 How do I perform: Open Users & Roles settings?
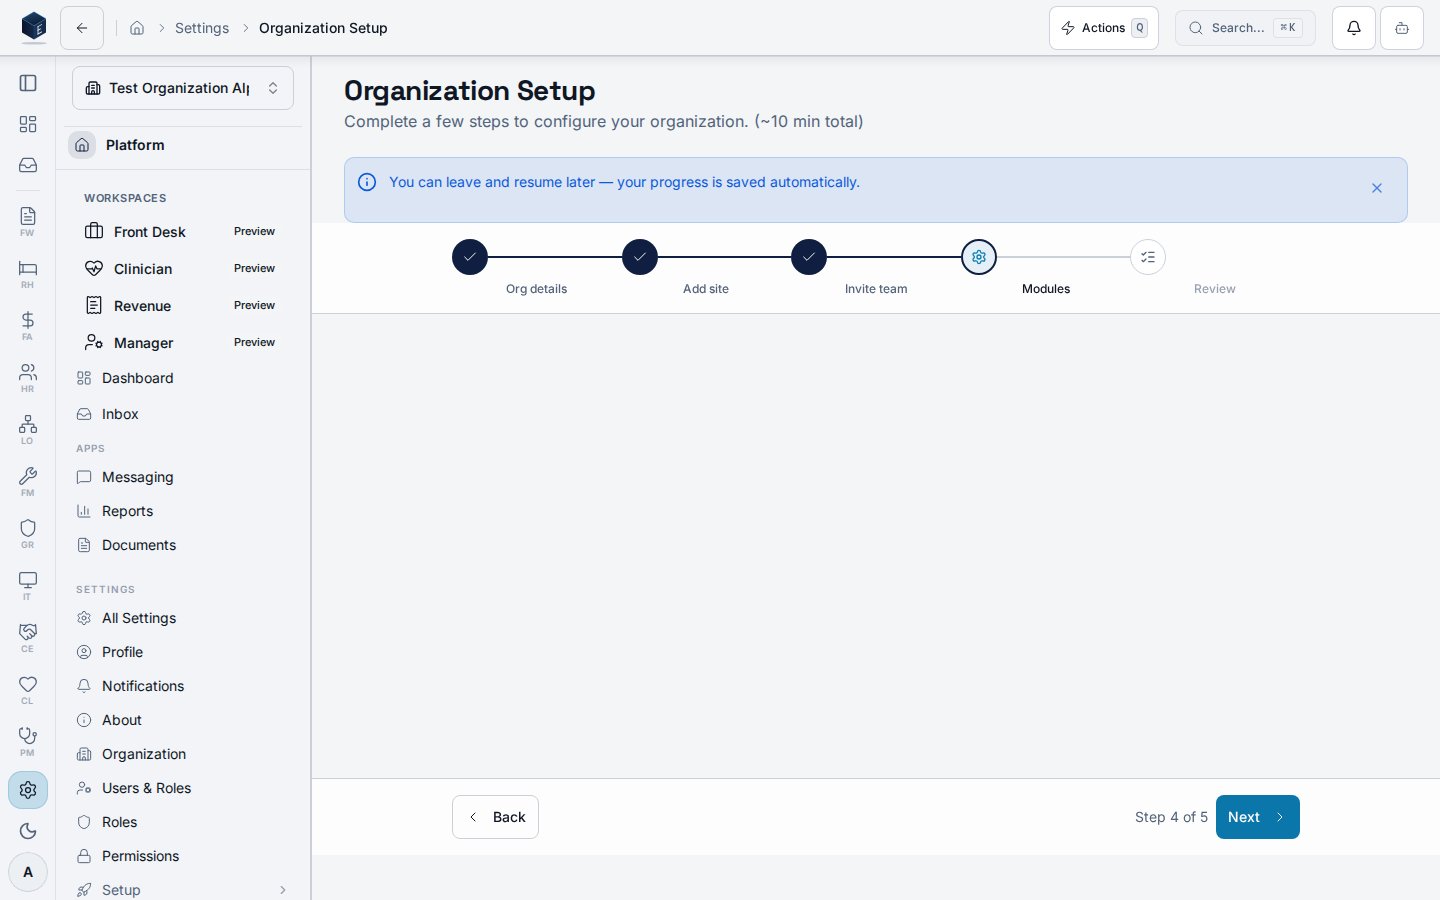coord(183,788)
